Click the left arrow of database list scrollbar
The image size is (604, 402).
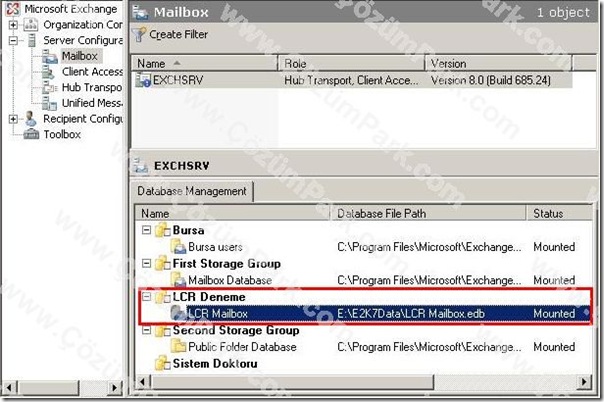tap(143, 382)
